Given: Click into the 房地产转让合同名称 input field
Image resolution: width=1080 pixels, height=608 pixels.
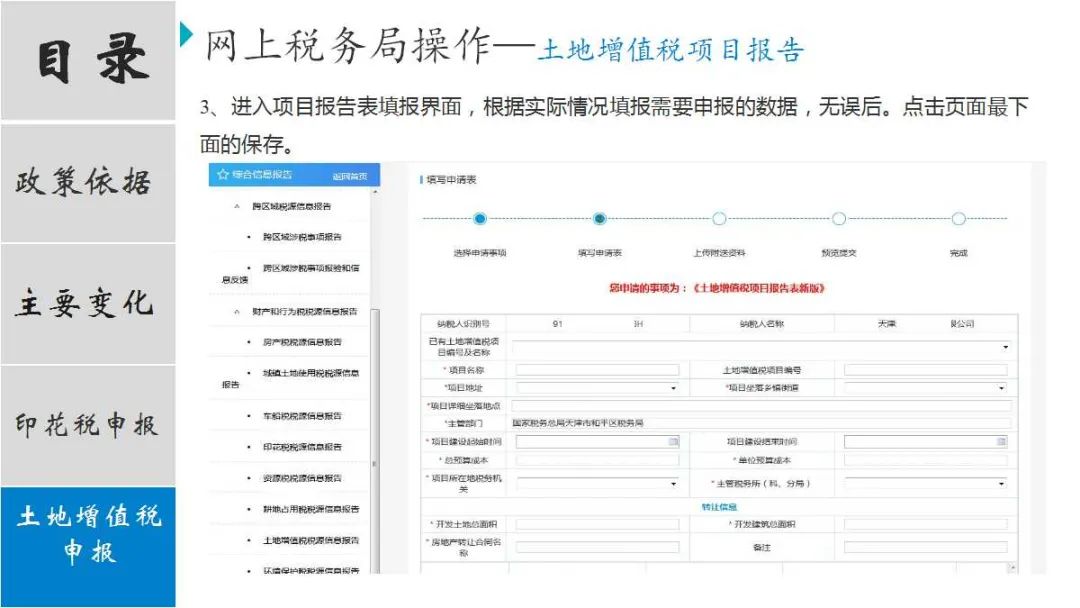Looking at the screenshot, I should tap(598, 547).
